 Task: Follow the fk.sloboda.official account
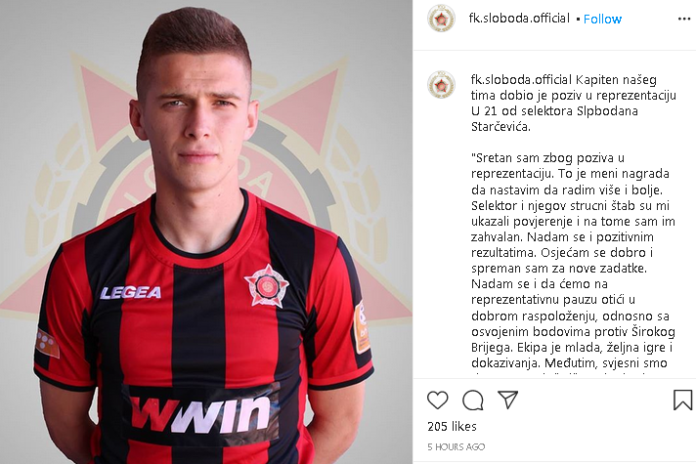click(602, 19)
